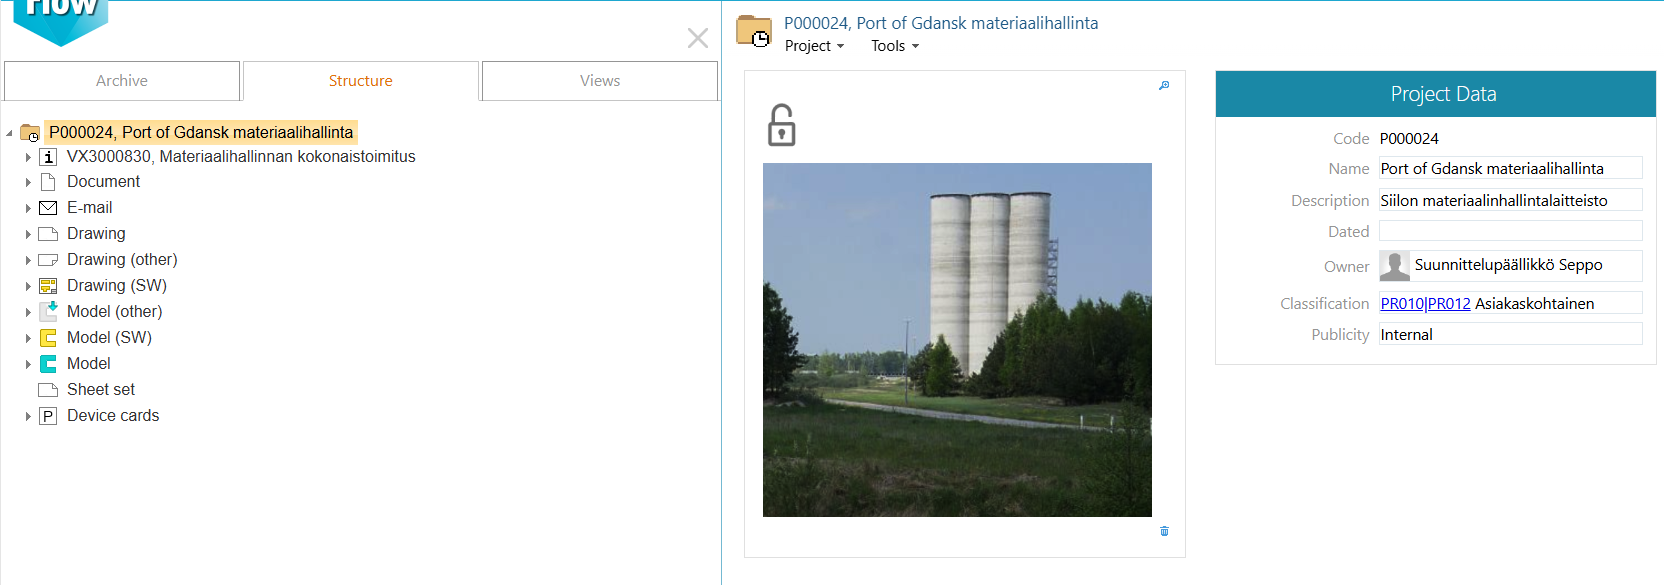The height and width of the screenshot is (585, 1664).
Task: Click the trash icon below silo photo
Action: 1164,531
